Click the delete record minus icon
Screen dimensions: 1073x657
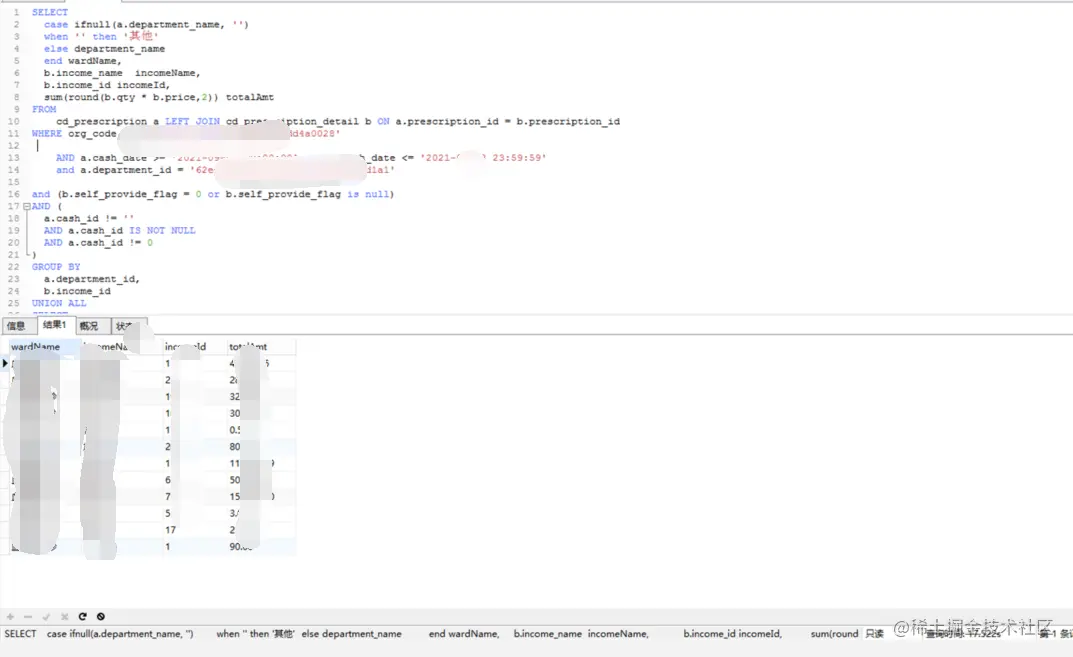pyautogui.click(x=28, y=617)
